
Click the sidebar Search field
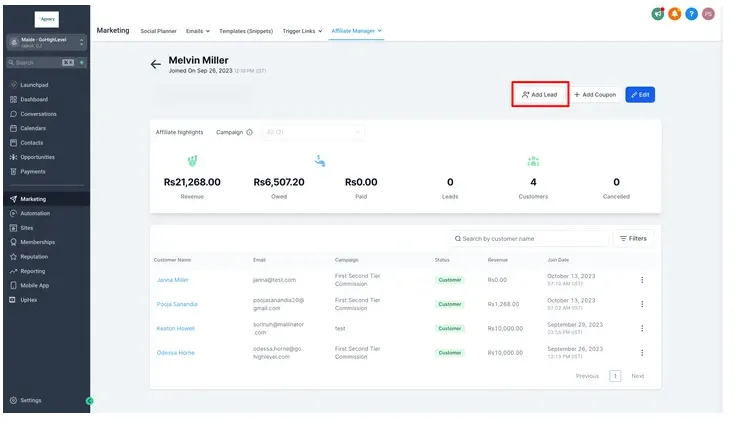tap(41, 62)
